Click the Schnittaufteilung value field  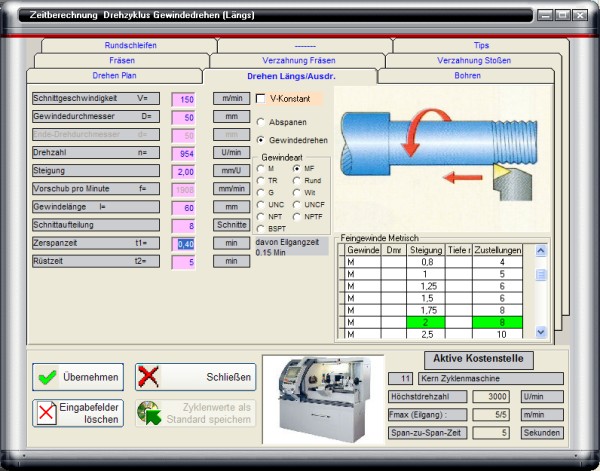183,226
